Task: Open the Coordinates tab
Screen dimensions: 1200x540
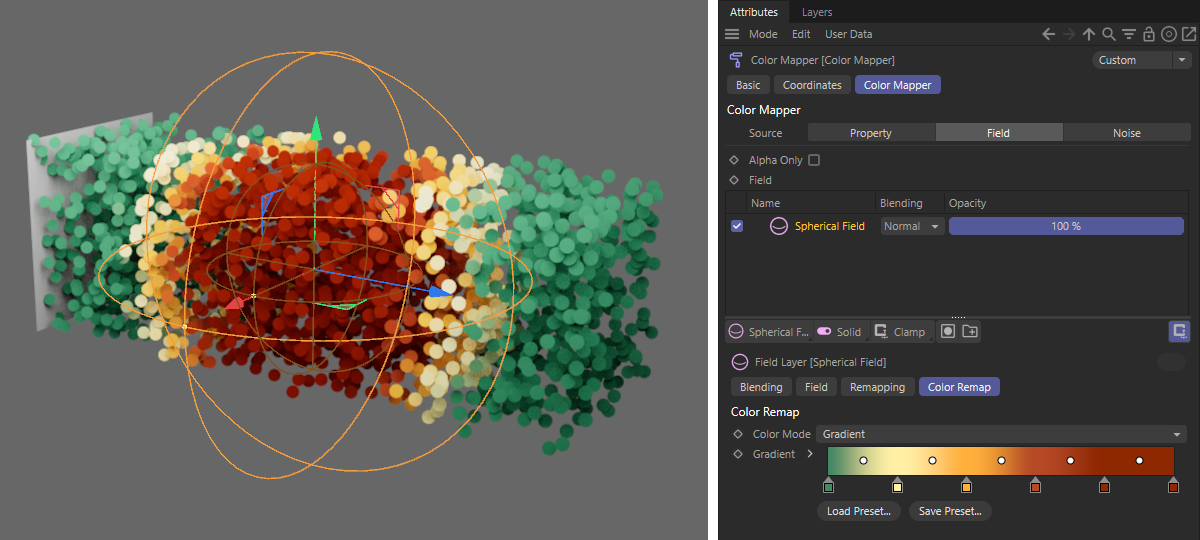Action: 812,85
